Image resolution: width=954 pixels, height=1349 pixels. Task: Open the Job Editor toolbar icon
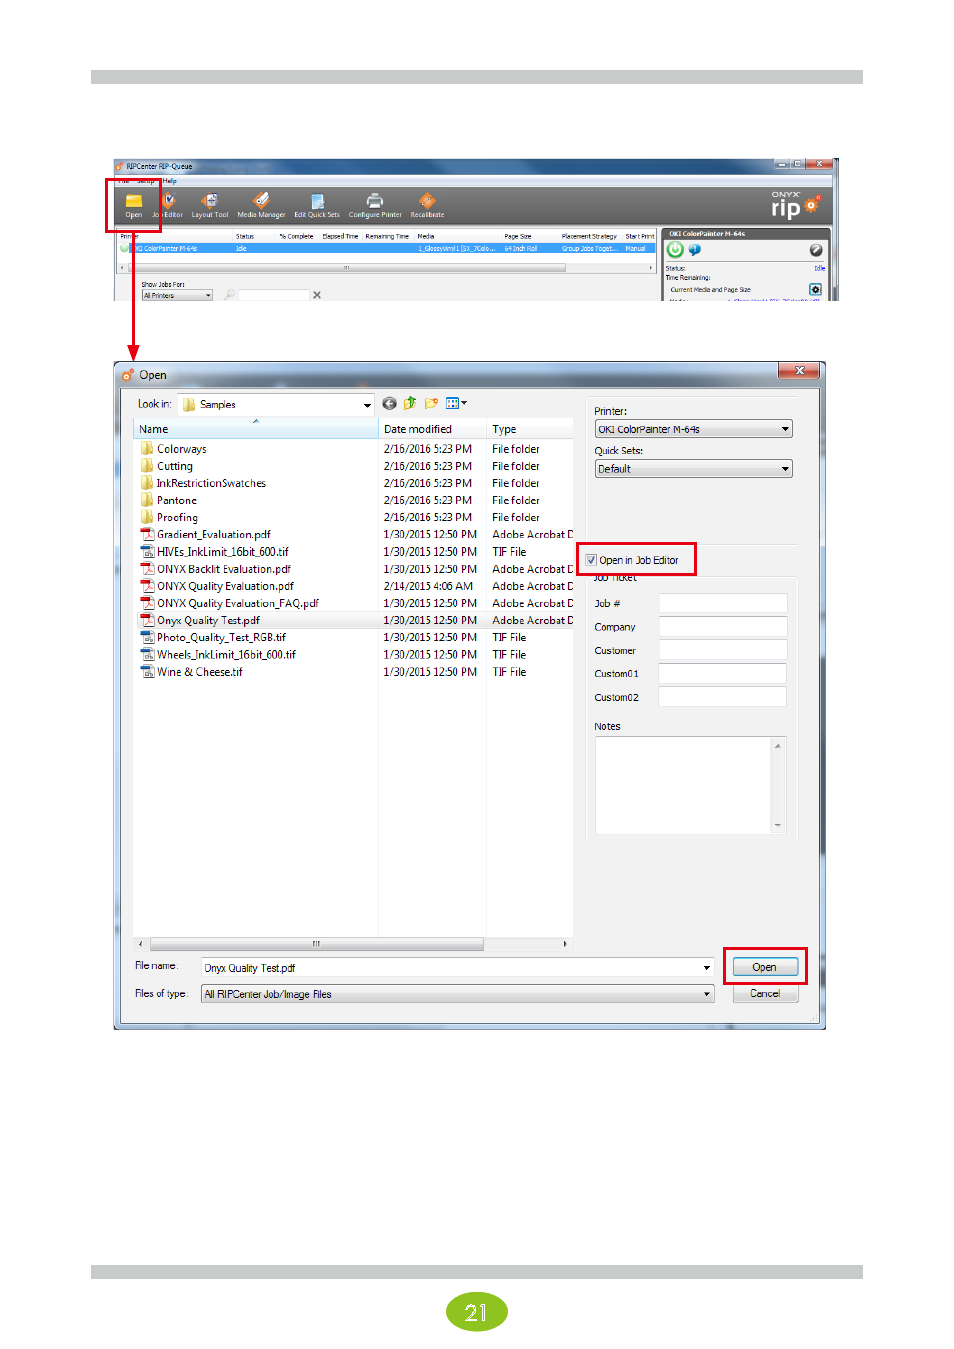click(x=168, y=204)
